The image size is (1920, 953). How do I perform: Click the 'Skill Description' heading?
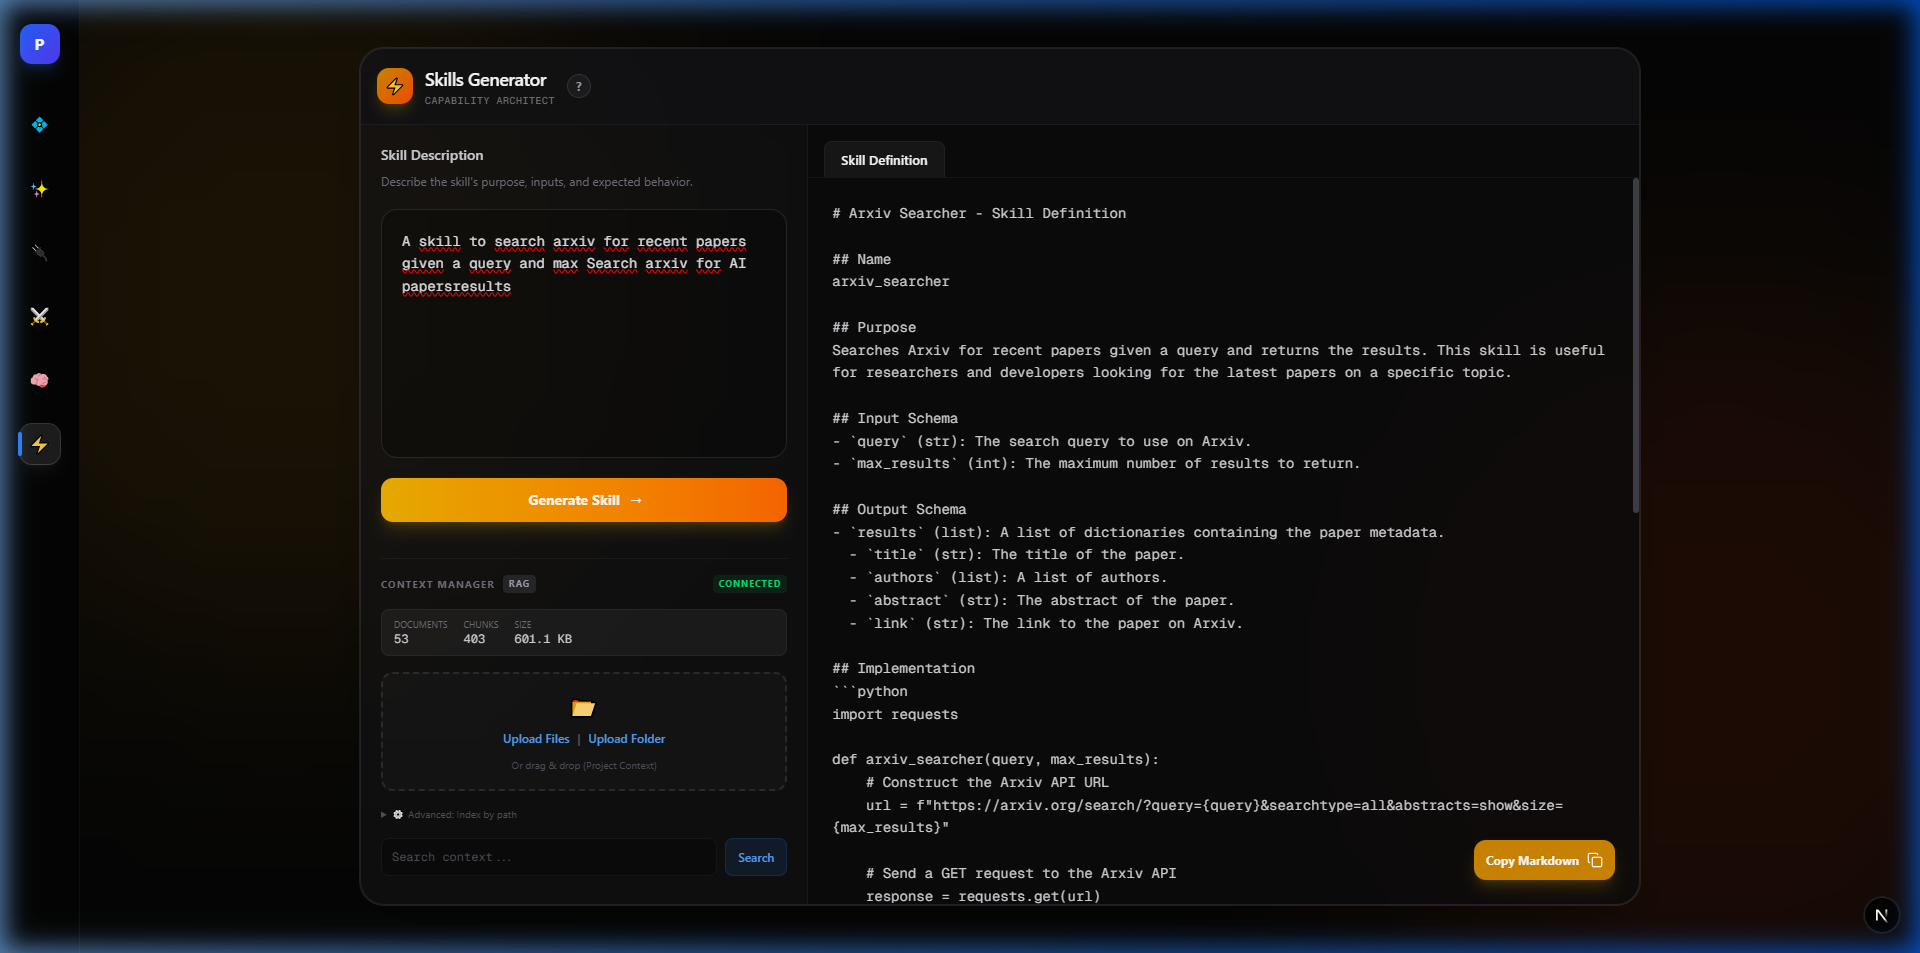[x=432, y=155]
